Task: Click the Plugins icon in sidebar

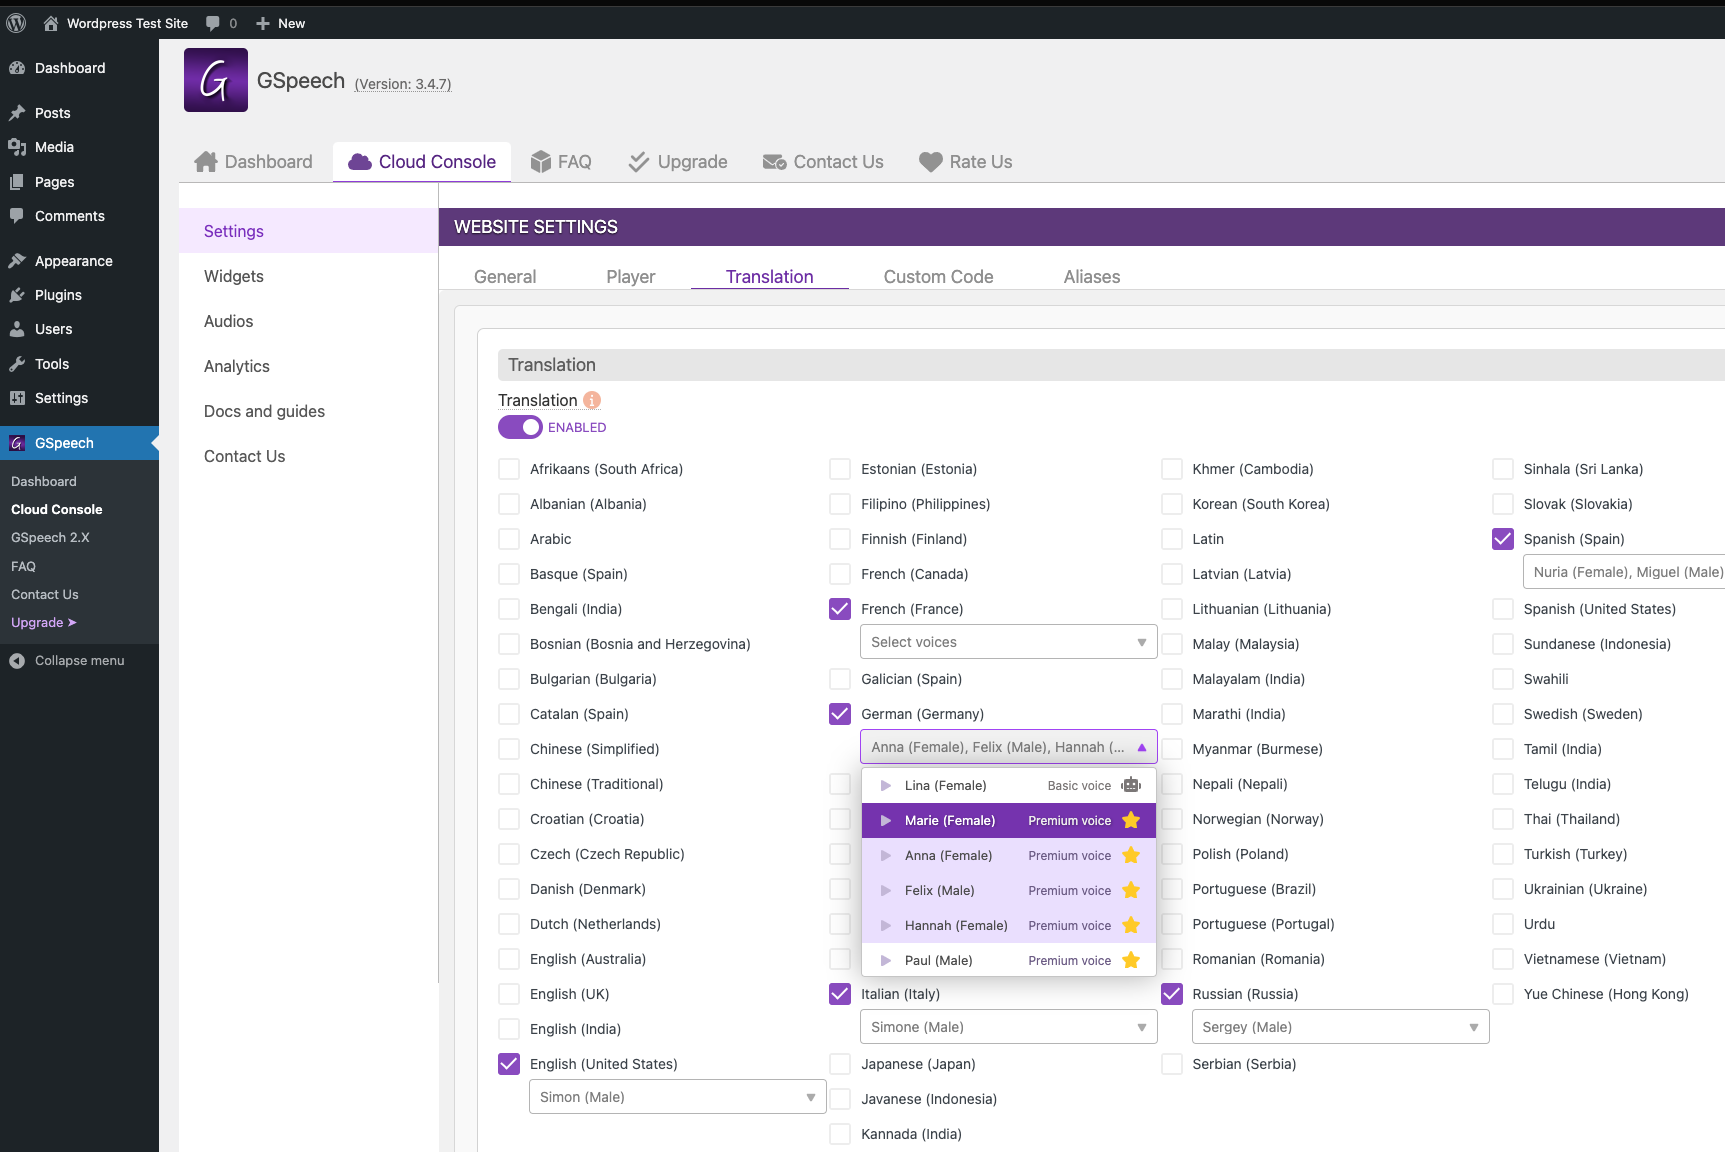Action: (17, 295)
